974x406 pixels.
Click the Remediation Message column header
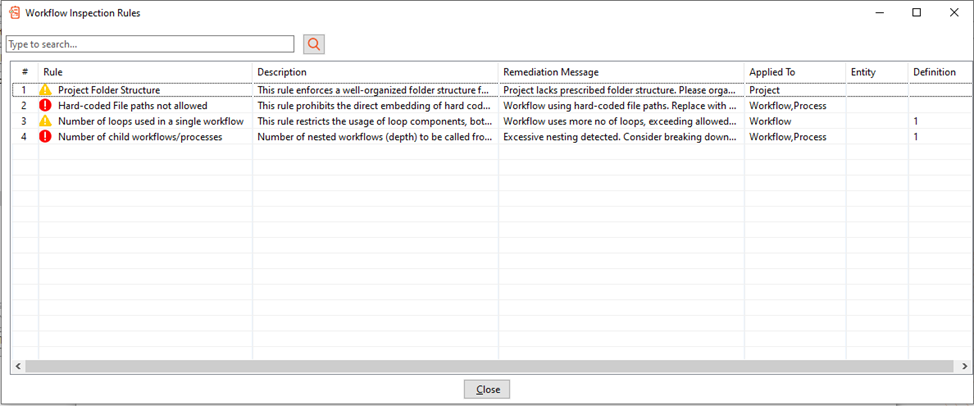620,72
